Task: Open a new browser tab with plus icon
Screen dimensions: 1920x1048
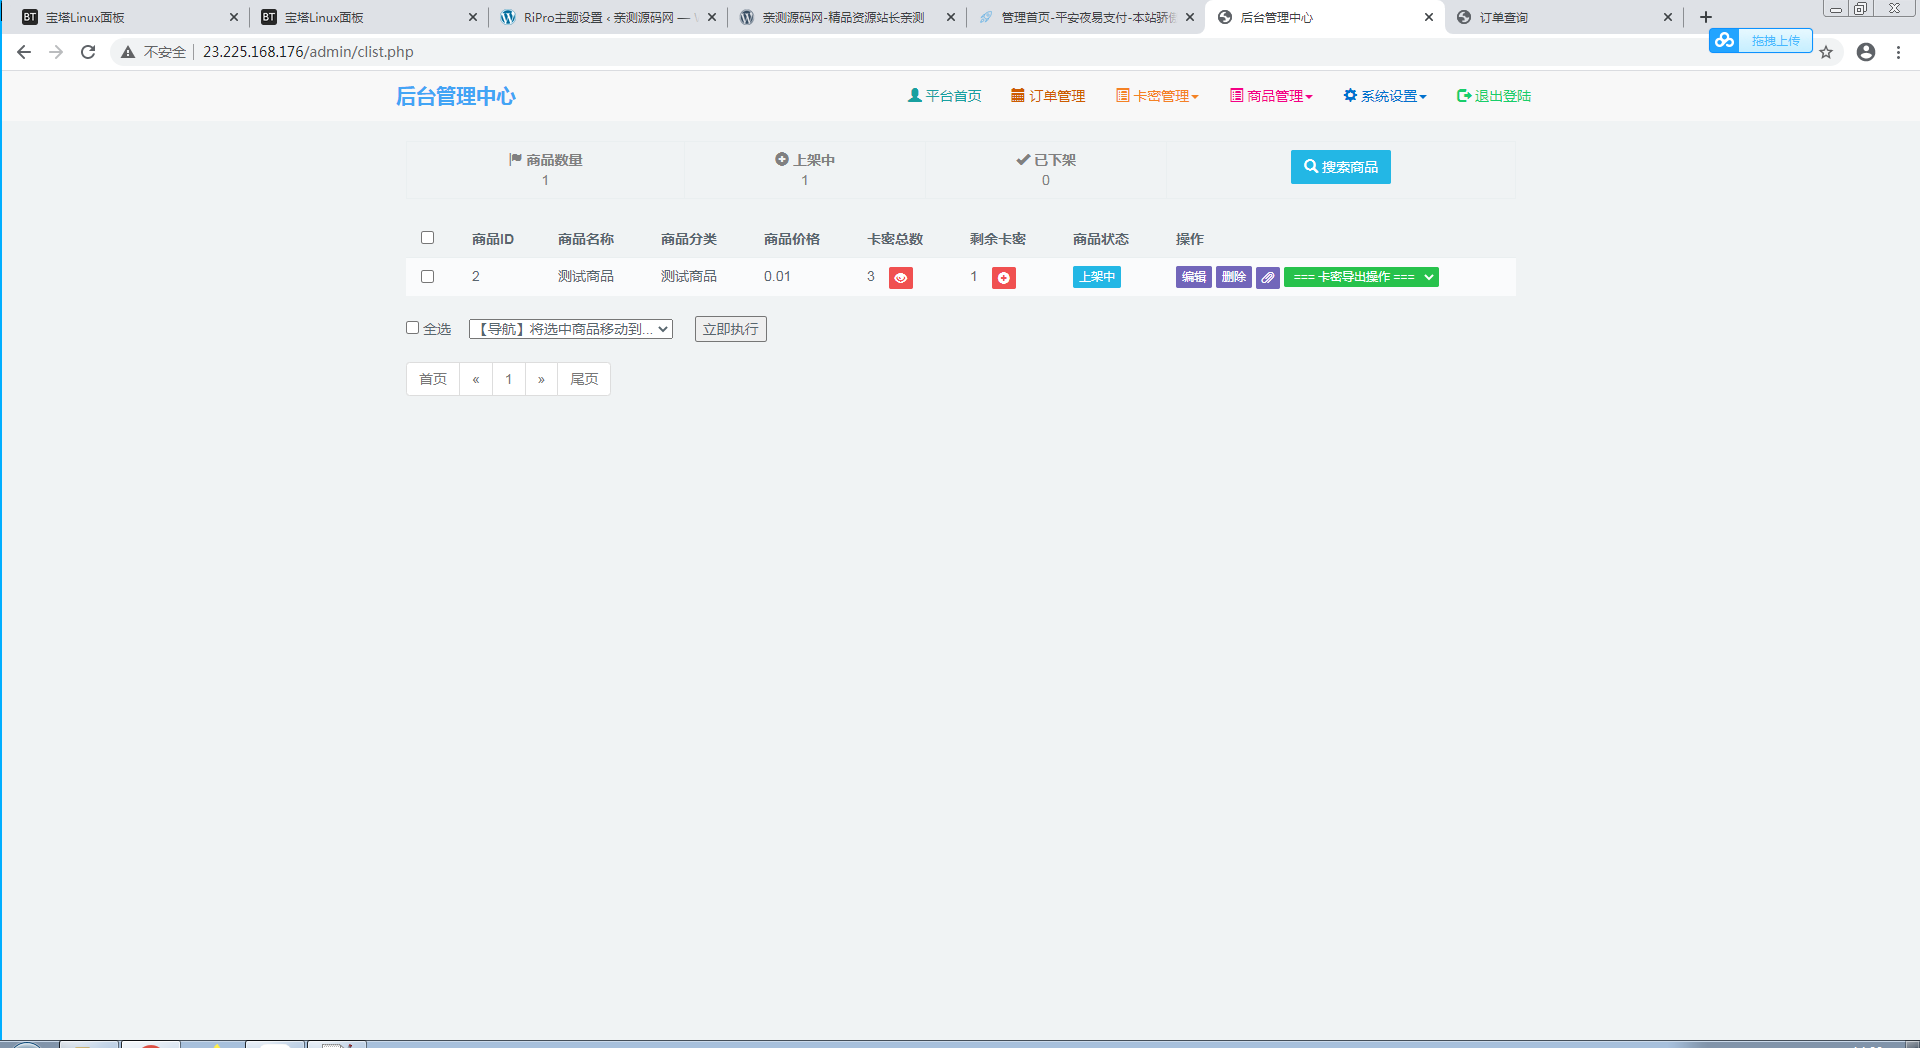Action: point(1706,17)
